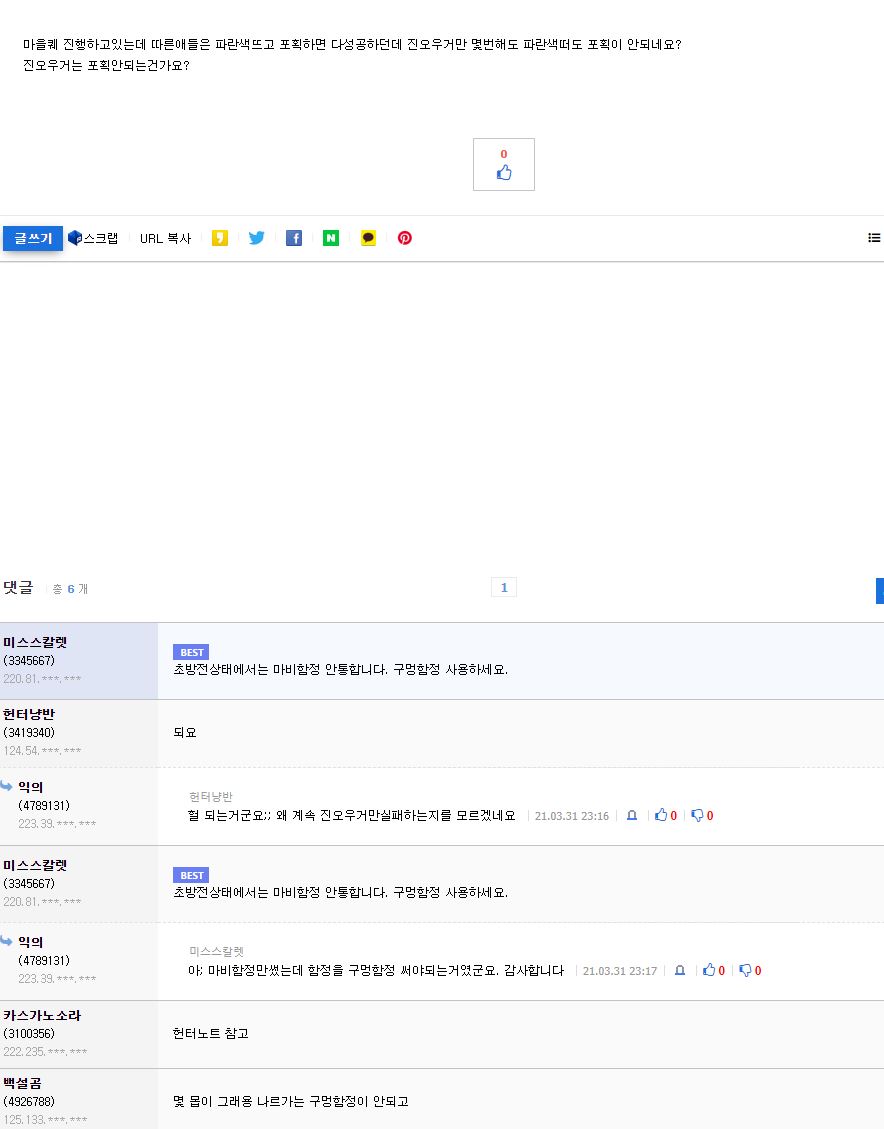This screenshot has height=1129, width=884.
Task: Copy the post link via URL 복사
Action: point(165,238)
